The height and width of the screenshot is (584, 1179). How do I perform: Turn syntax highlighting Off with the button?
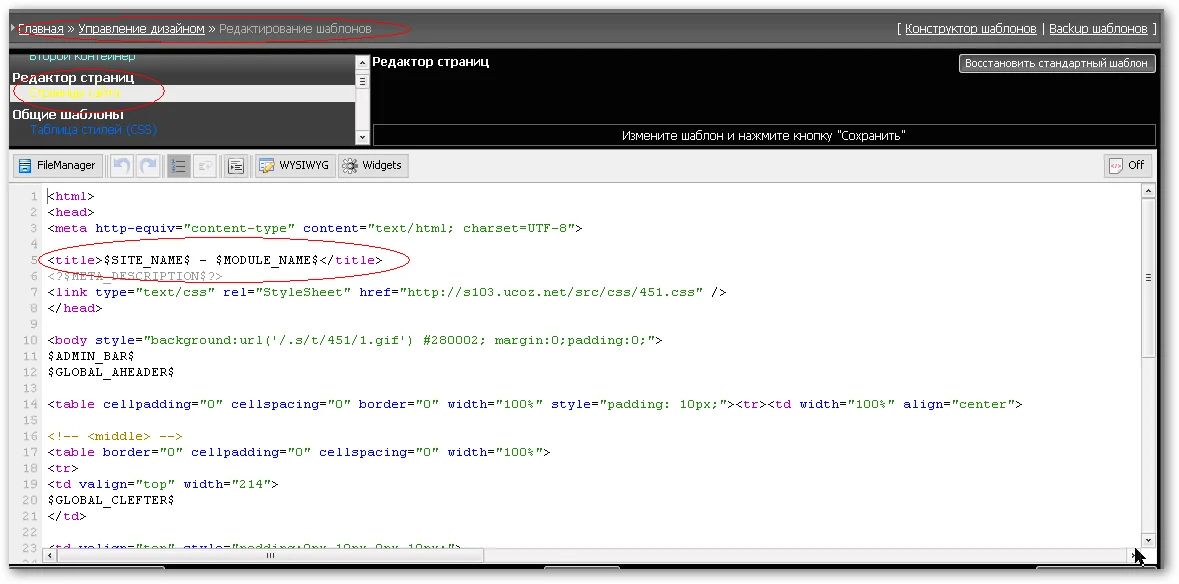point(1127,165)
